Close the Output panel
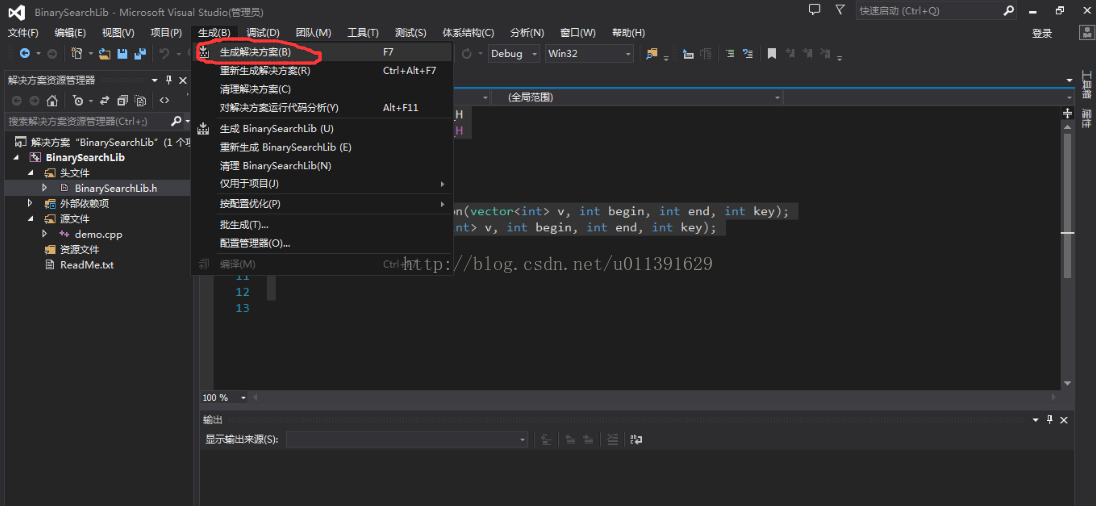1096x506 pixels. 1064,419
